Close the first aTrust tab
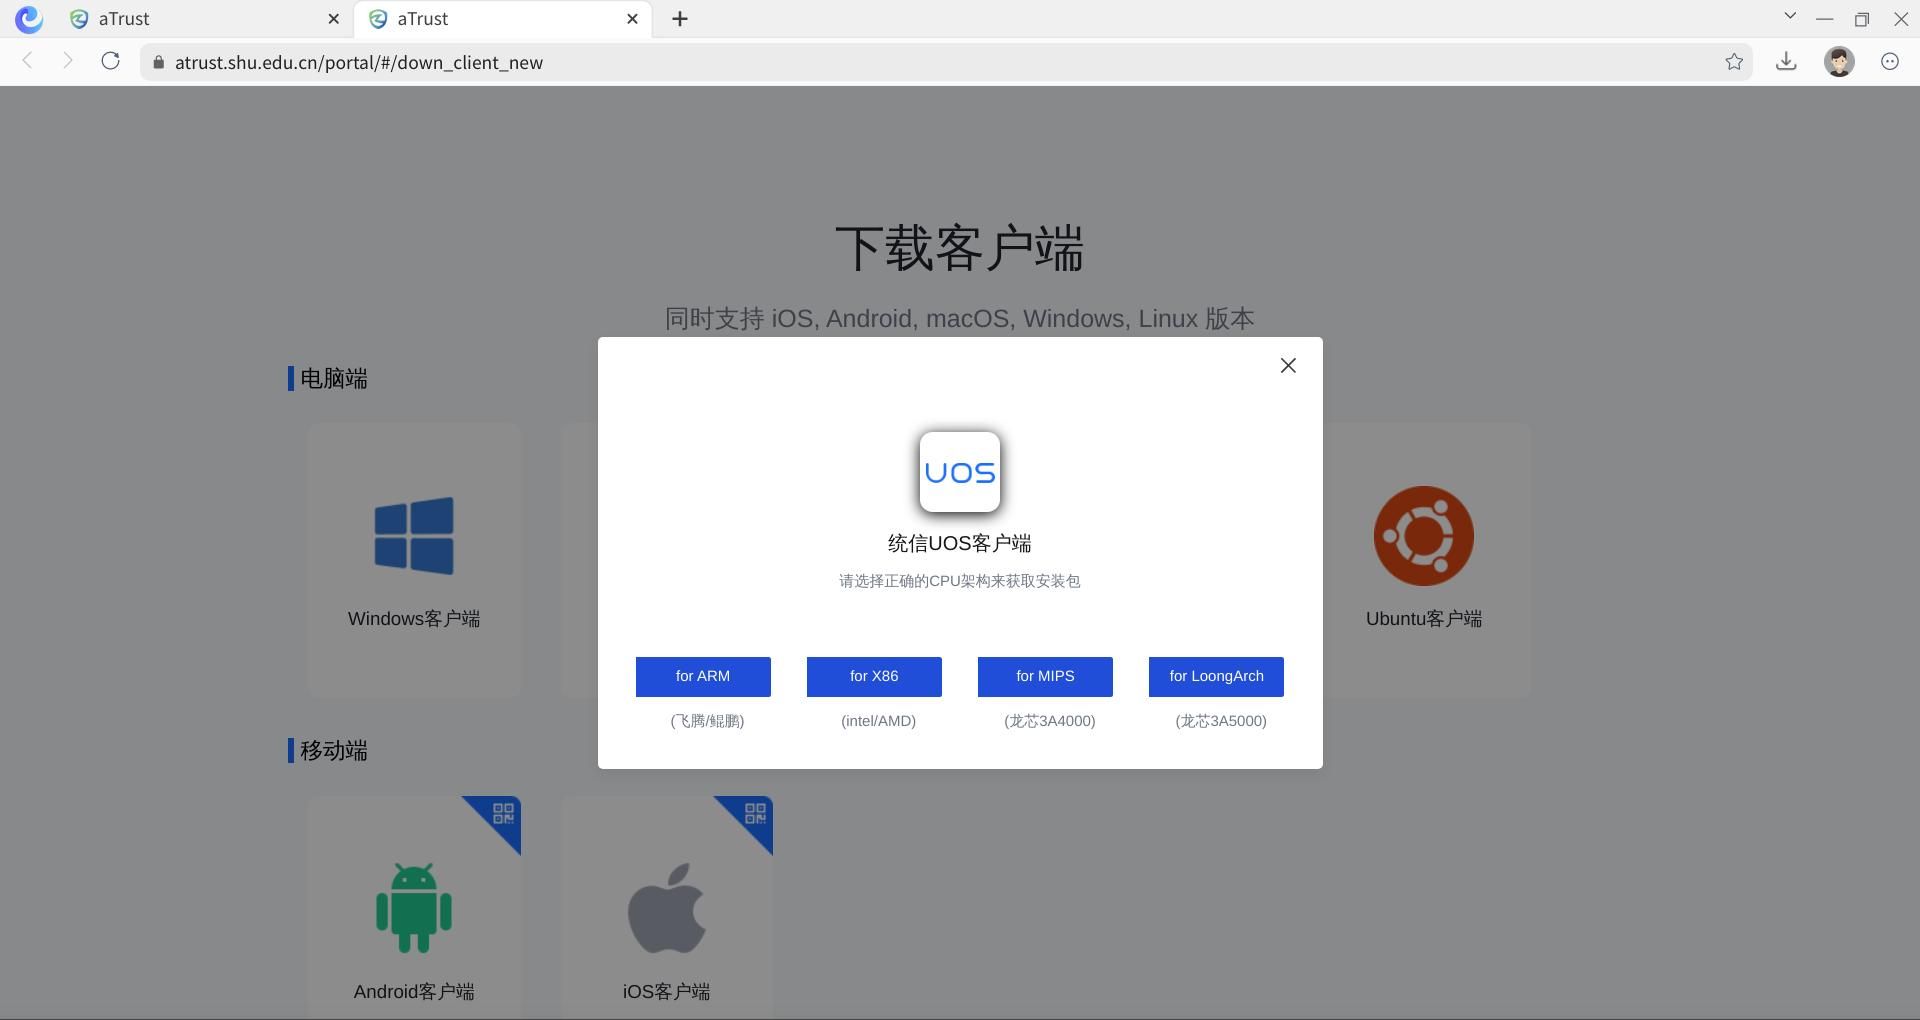 (334, 19)
